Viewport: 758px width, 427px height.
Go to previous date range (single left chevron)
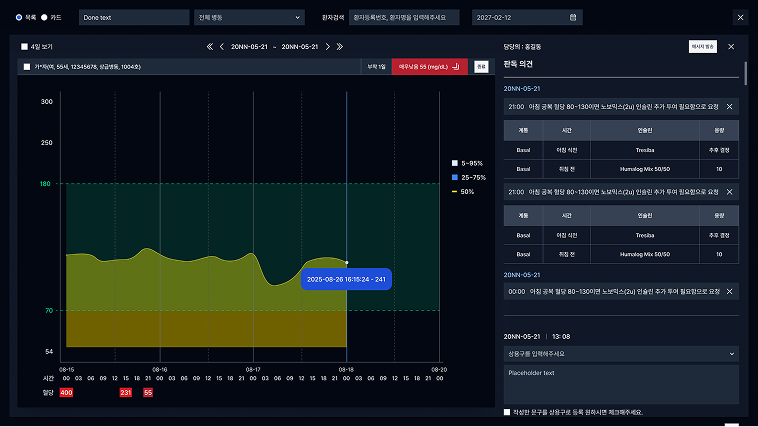(222, 46)
